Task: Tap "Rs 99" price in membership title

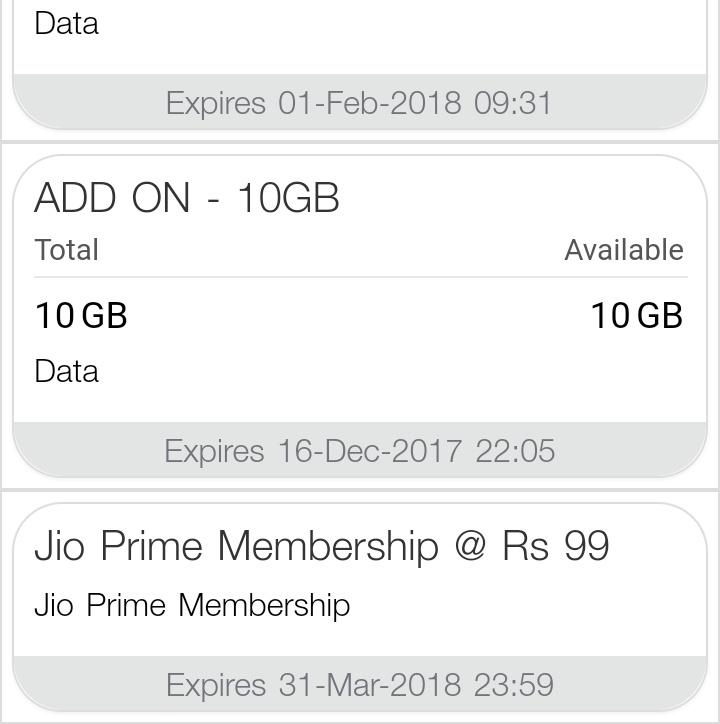Action: point(556,547)
